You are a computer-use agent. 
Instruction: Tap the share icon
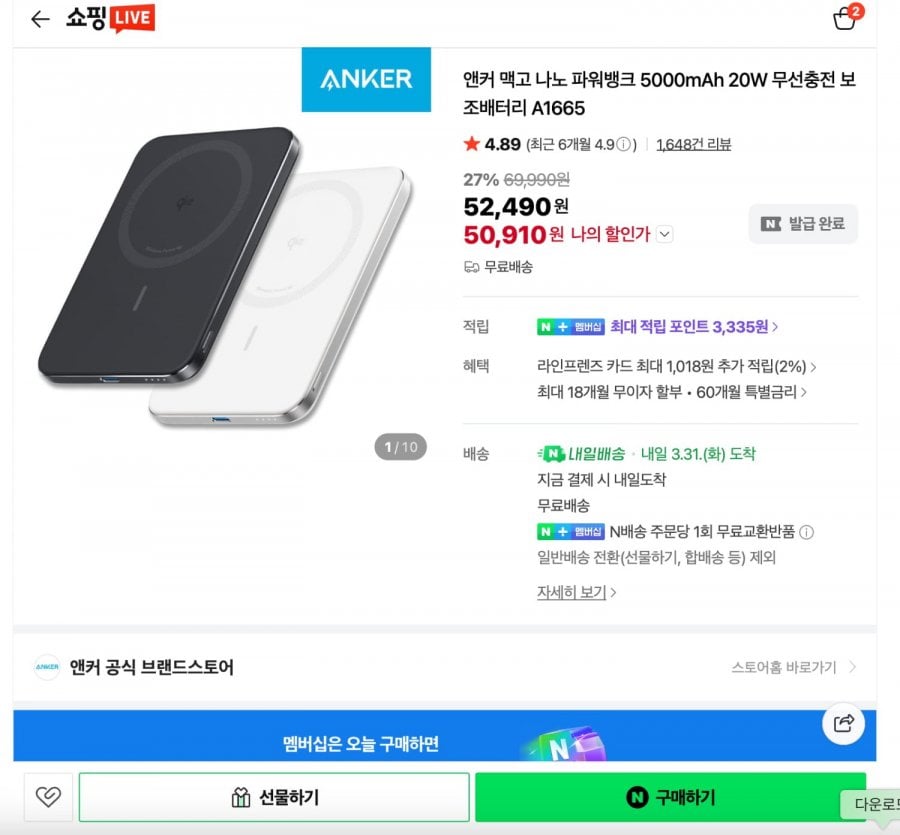click(x=843, y=723)
